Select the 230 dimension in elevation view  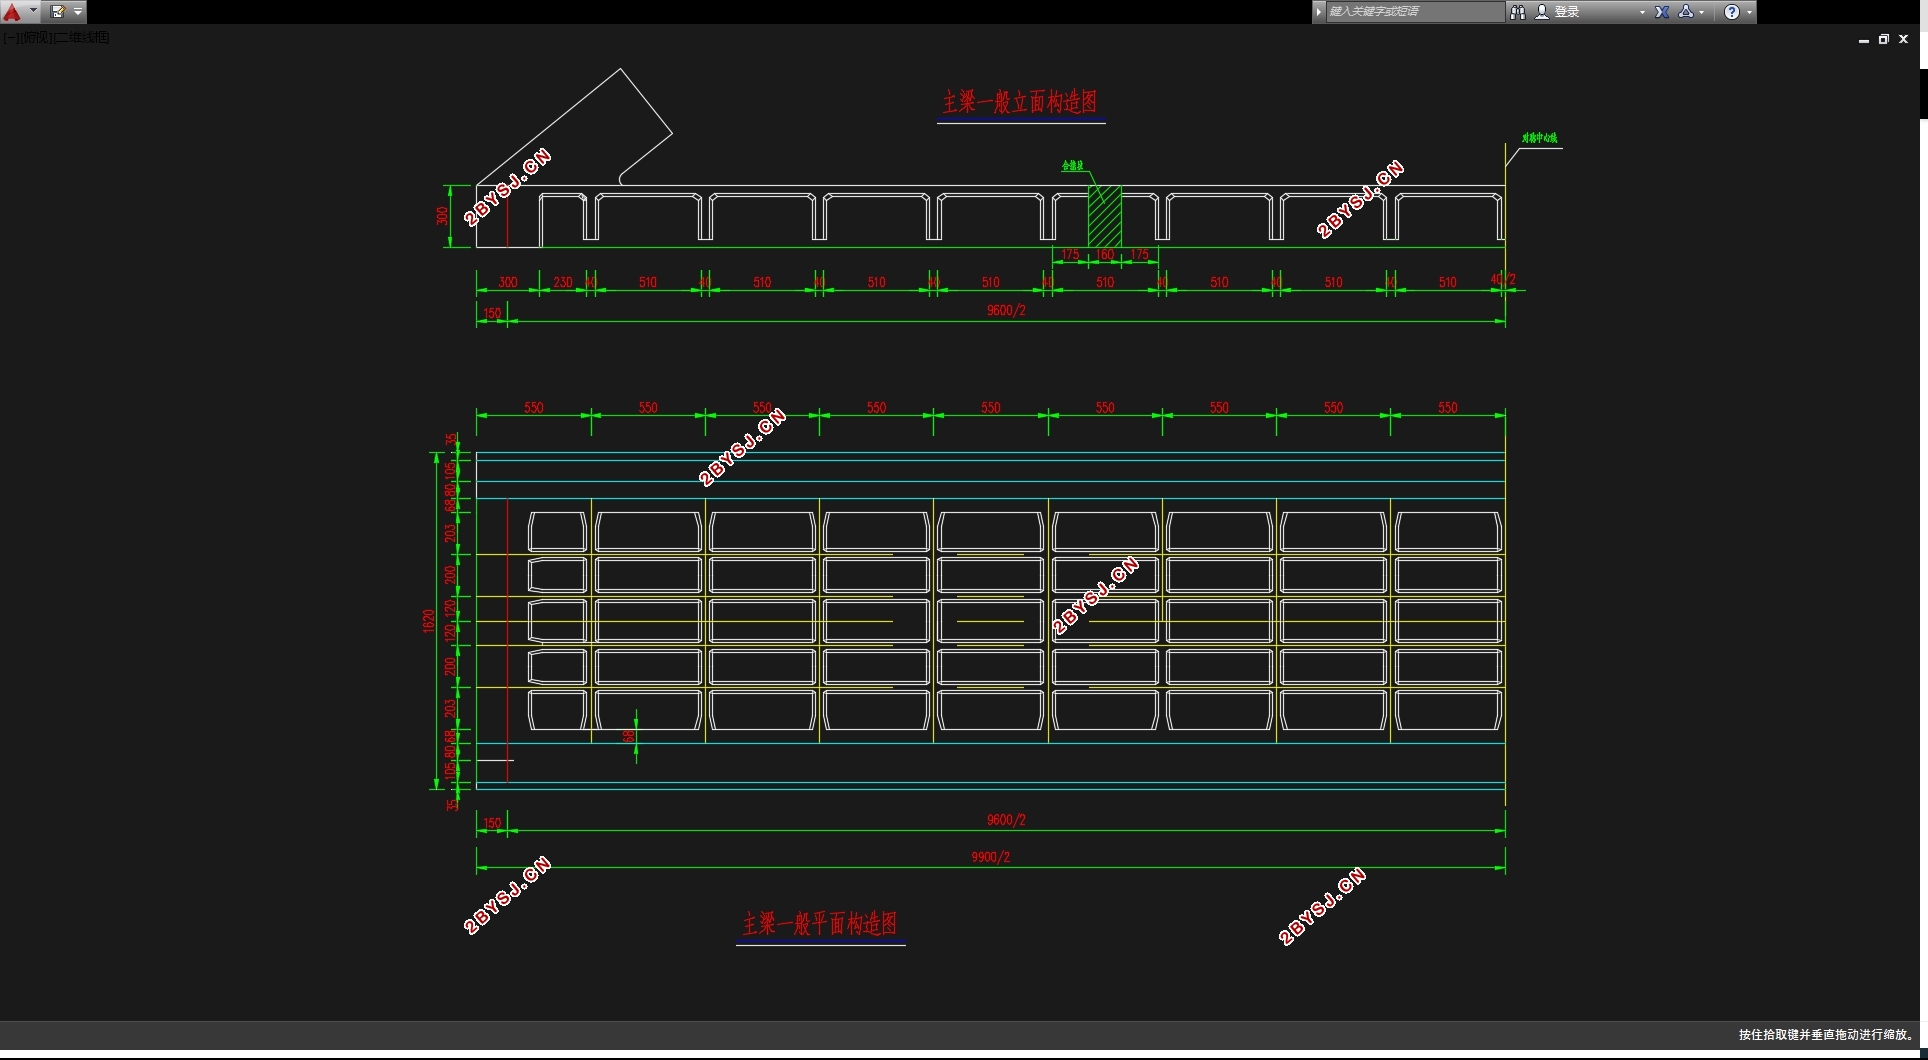click(563, 282)
